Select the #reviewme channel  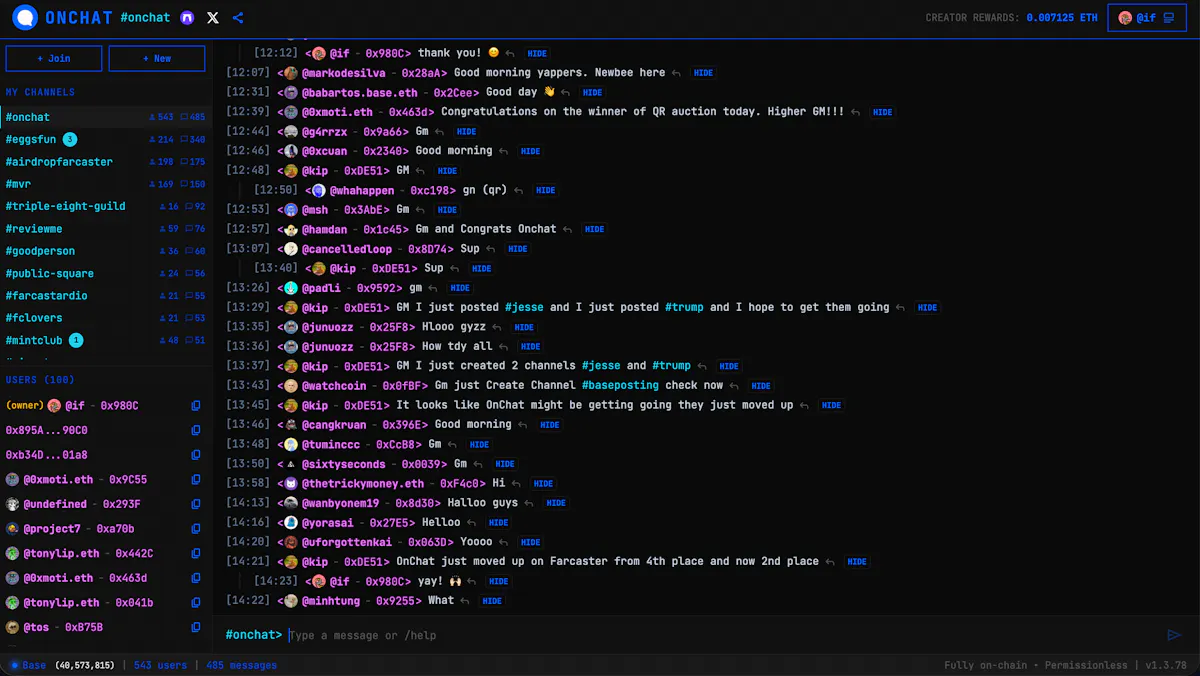coord(105,229)
